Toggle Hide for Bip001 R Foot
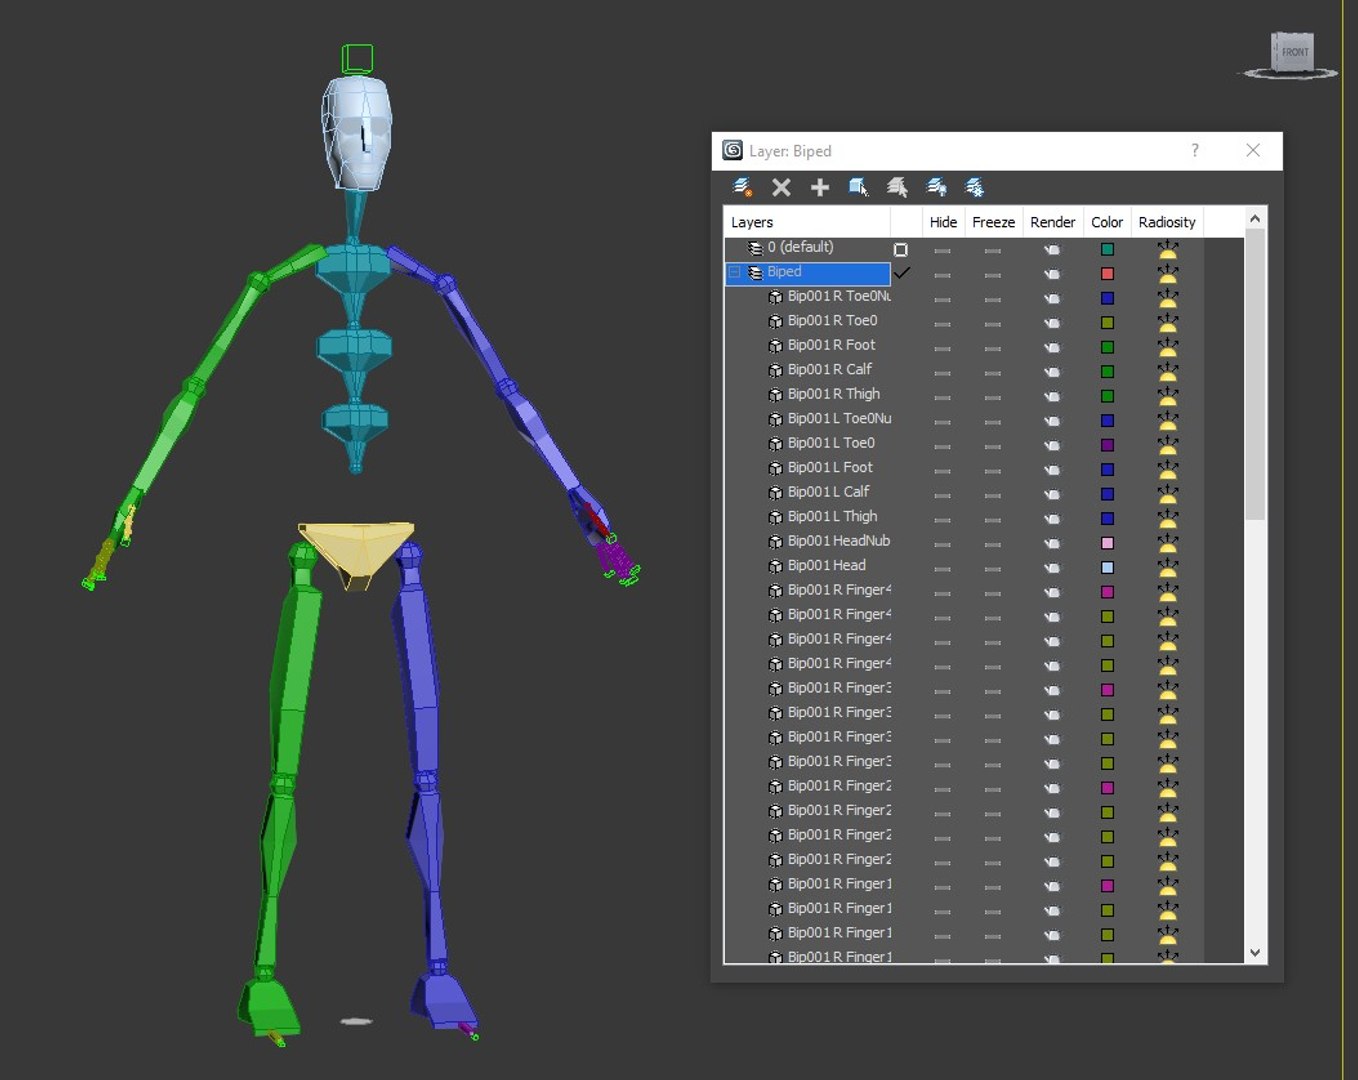 942,347
